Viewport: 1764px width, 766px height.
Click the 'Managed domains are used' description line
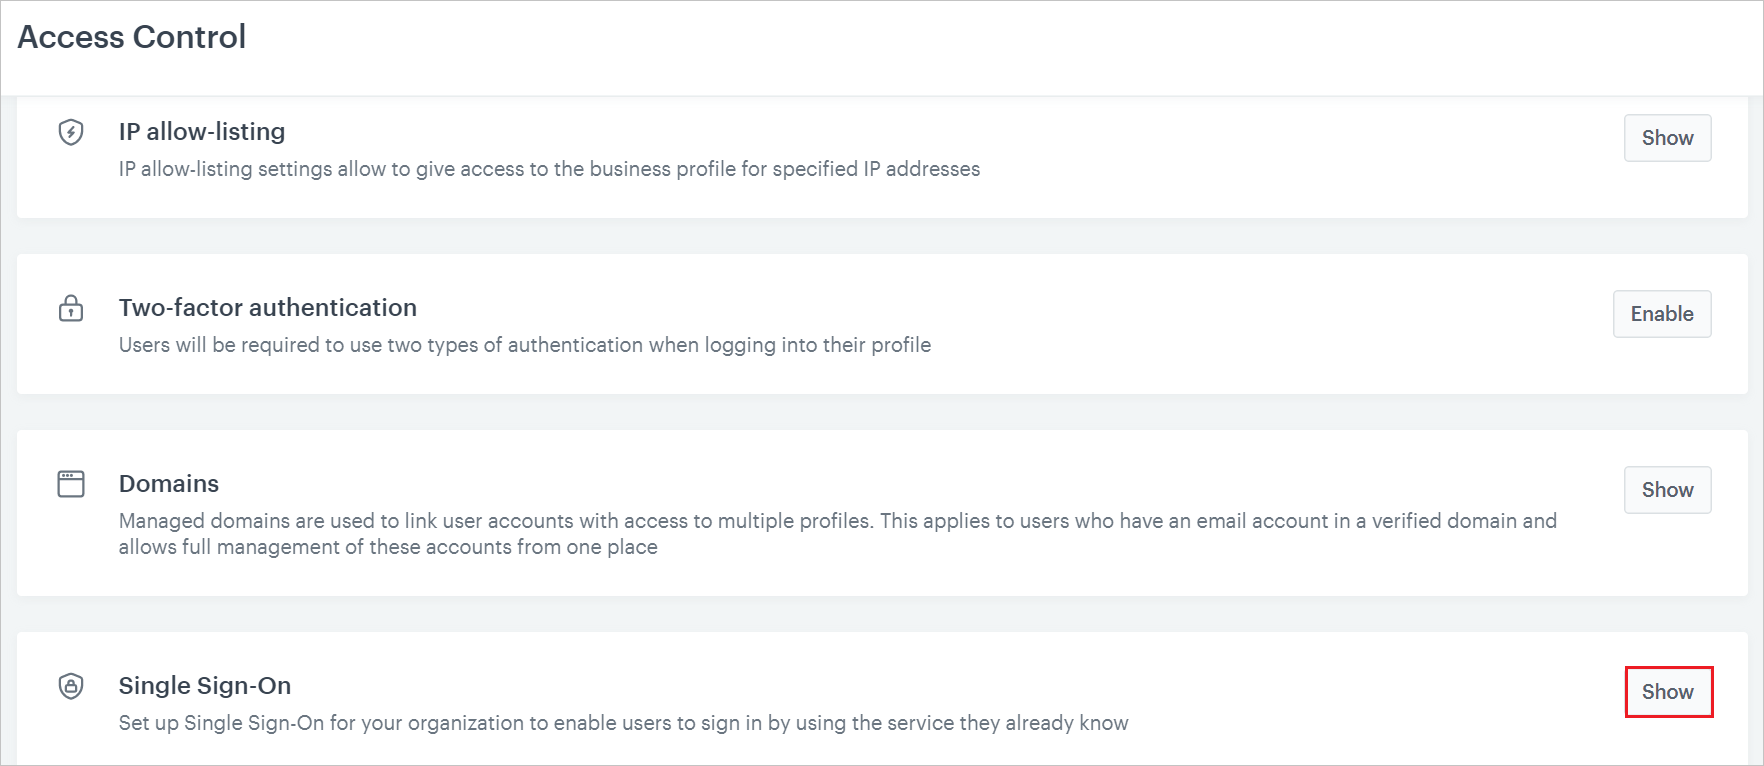837,521
